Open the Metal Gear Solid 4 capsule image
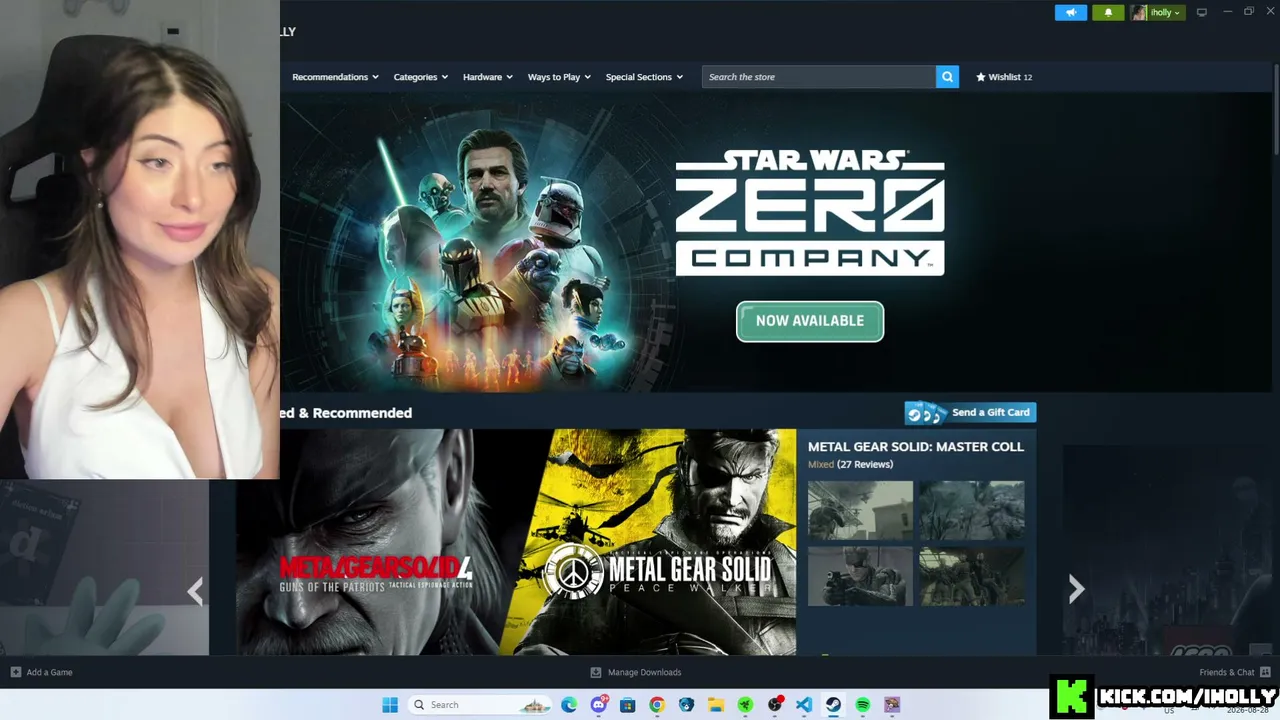Viewport: 1280px width, 720px height. 376,542
